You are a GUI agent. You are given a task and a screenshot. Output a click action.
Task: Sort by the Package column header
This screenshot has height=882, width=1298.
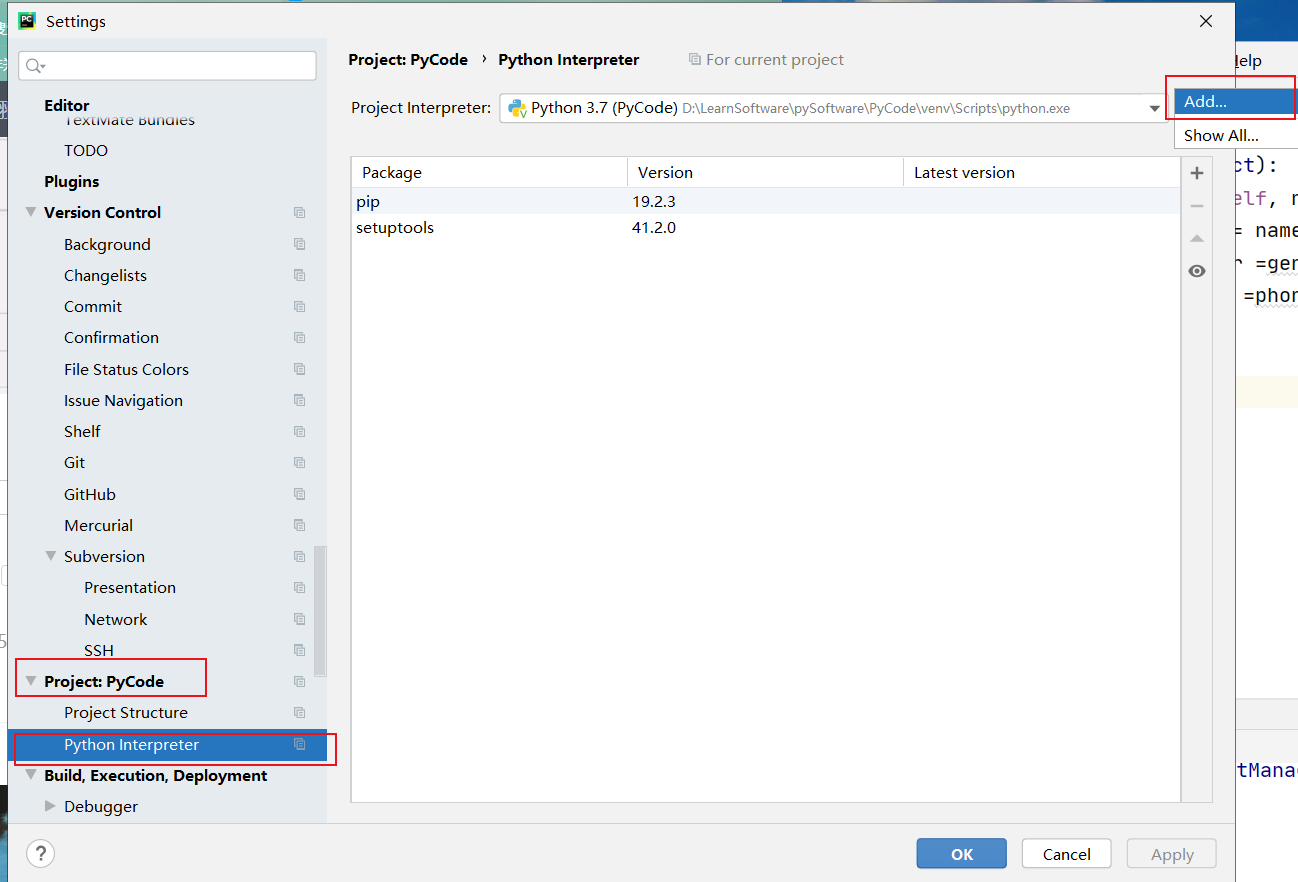[489, 172]
